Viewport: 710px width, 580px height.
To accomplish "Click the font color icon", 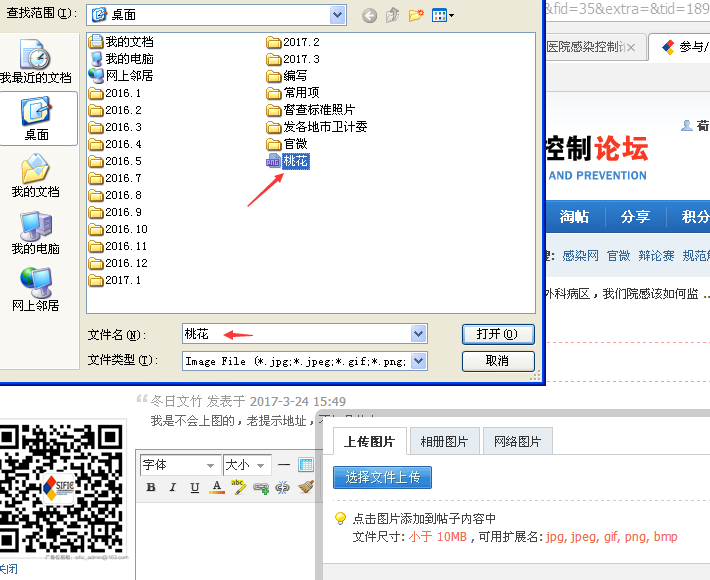I will tap(216, 488).
